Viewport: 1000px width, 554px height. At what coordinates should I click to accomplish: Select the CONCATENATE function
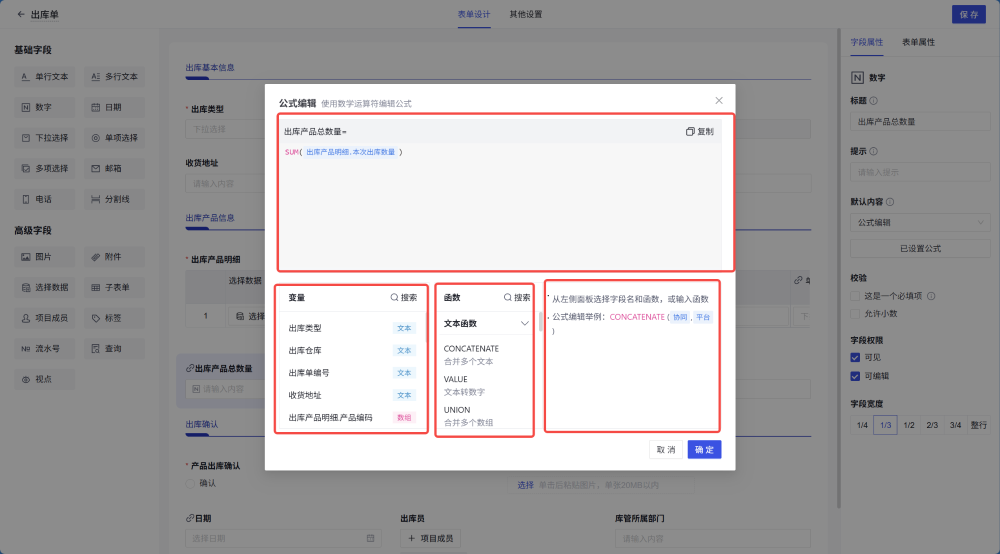click(x=471, y=349)
